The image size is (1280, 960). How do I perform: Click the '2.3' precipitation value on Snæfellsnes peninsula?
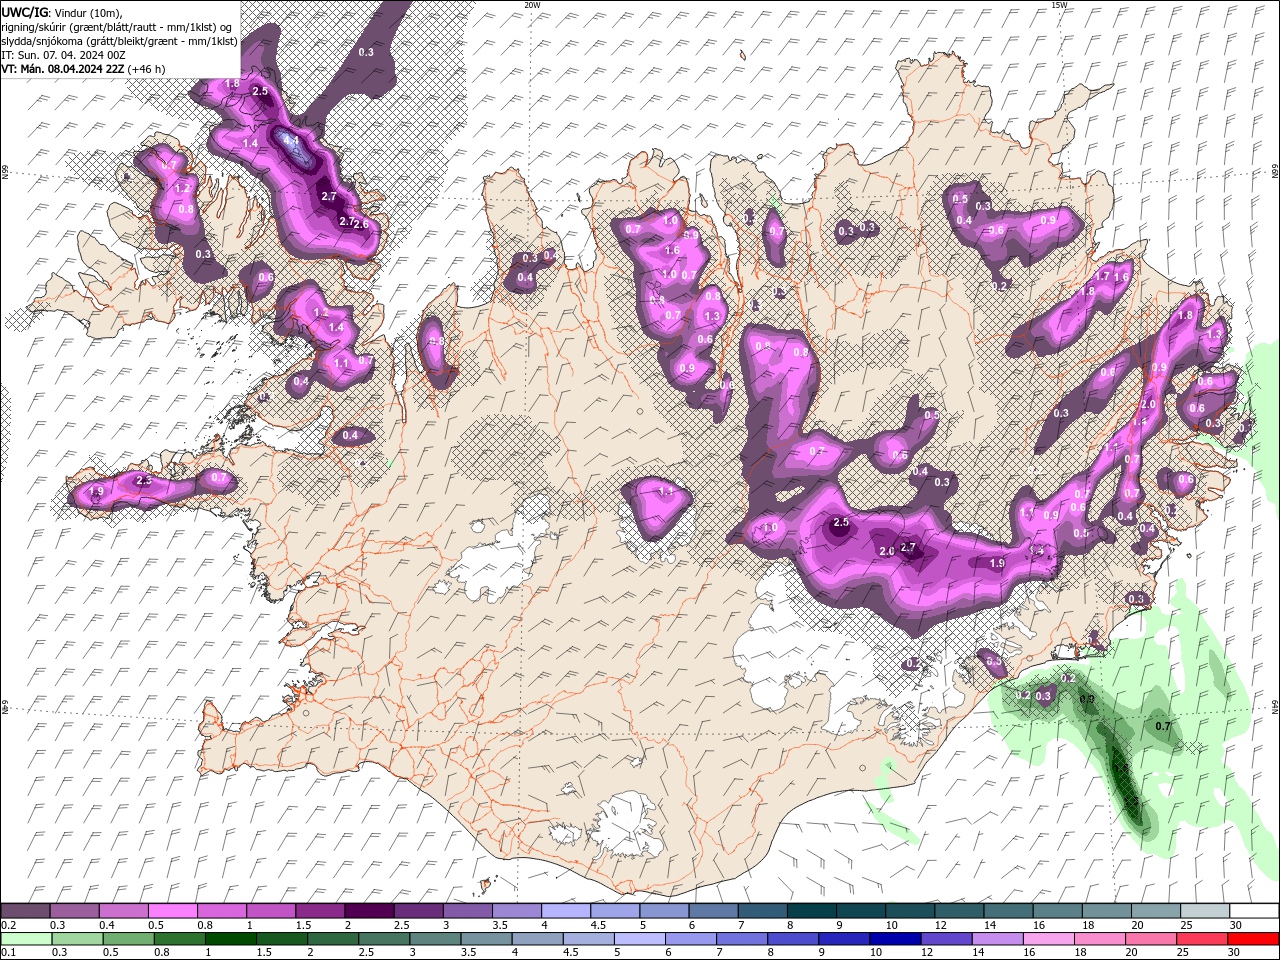point(143,481)
